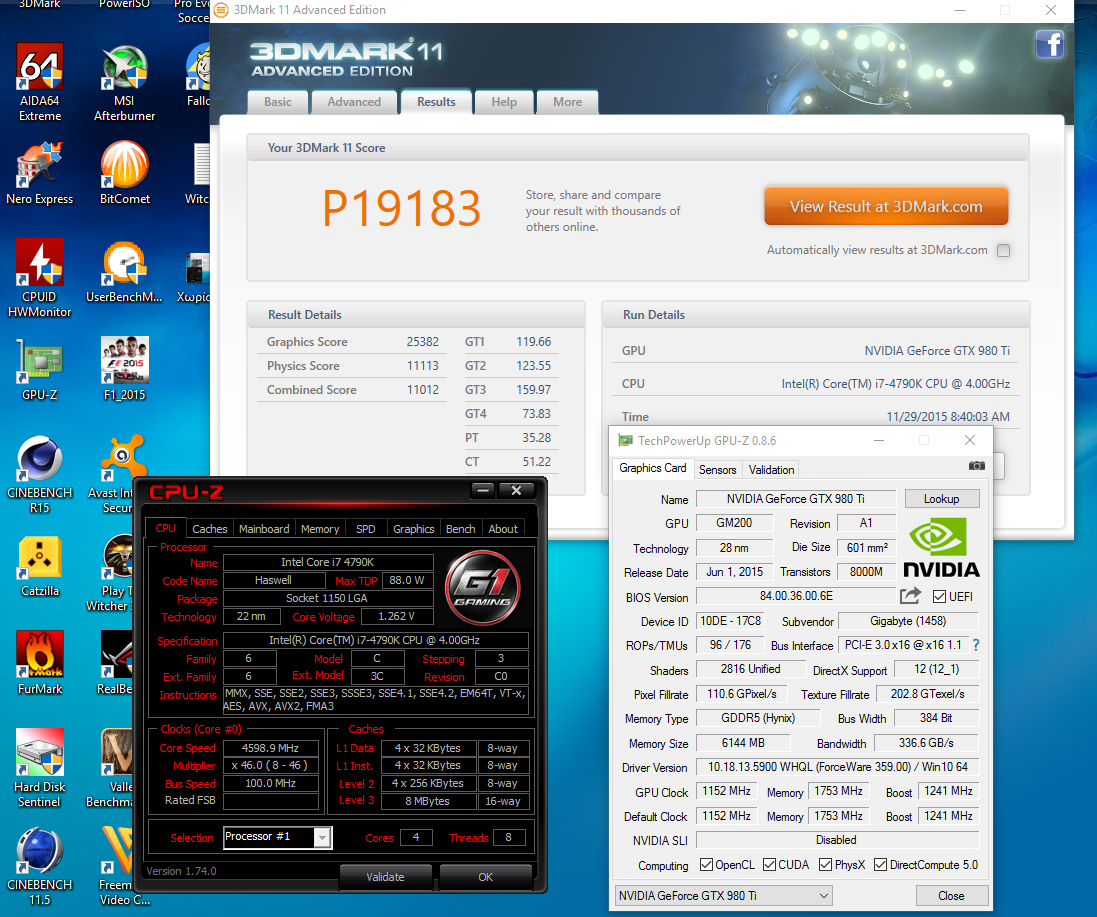Click GPU-Z Name field GTX 980 Ti

click(x=795, y=499)
